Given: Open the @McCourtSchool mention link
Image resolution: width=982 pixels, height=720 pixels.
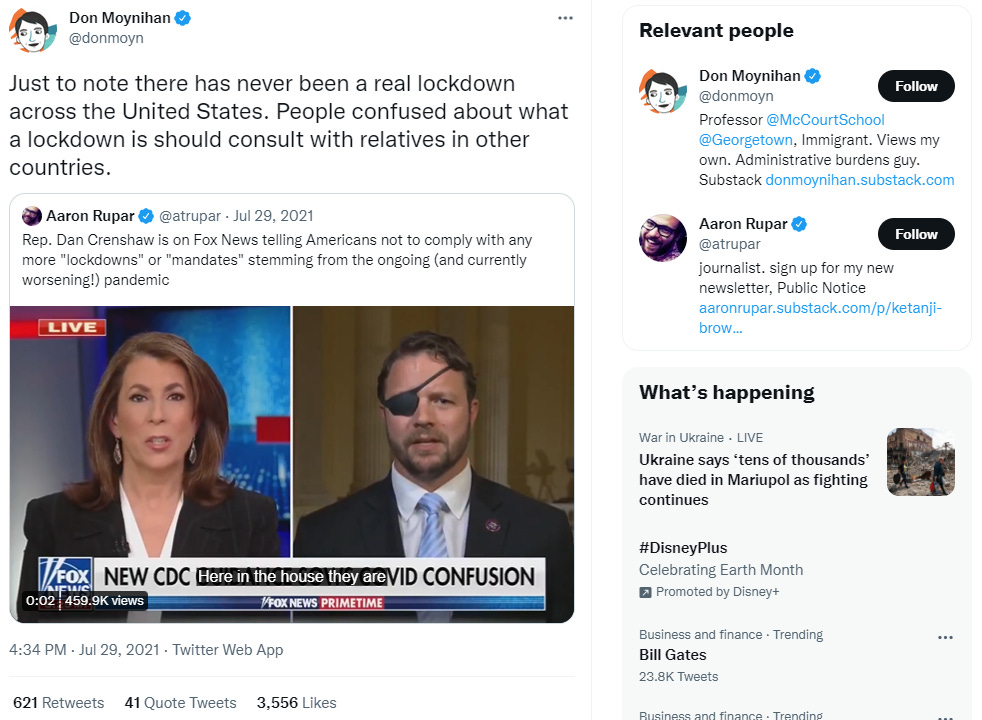Looking at the screenshot, I should (x=825, y=120).
